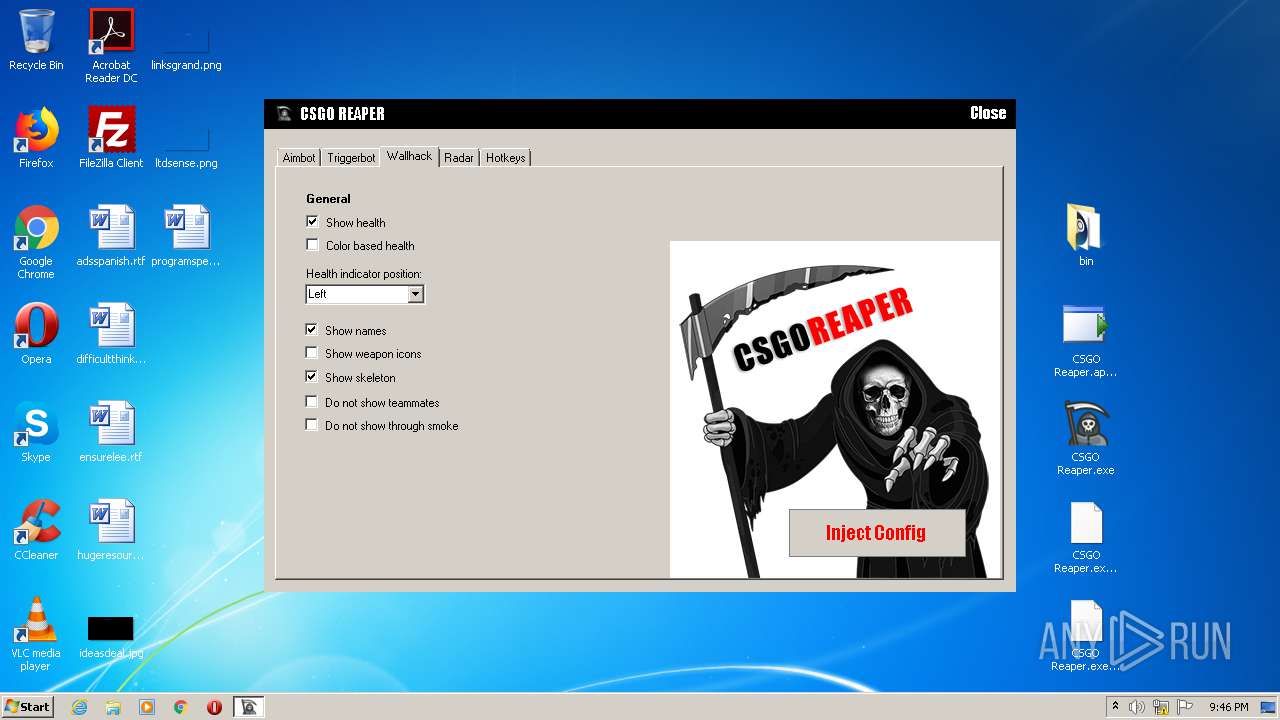Enable Color based health
The width and height of the screenshot is (1280, 720).
tap(312, 245)
